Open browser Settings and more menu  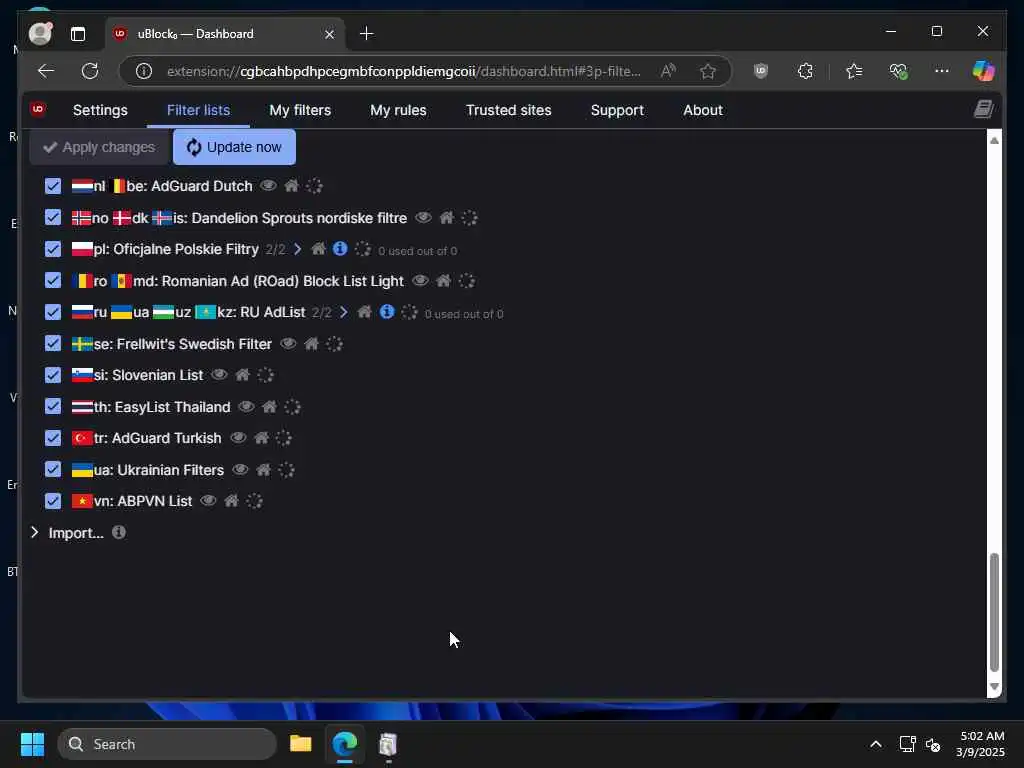click(x=941, y=71)
